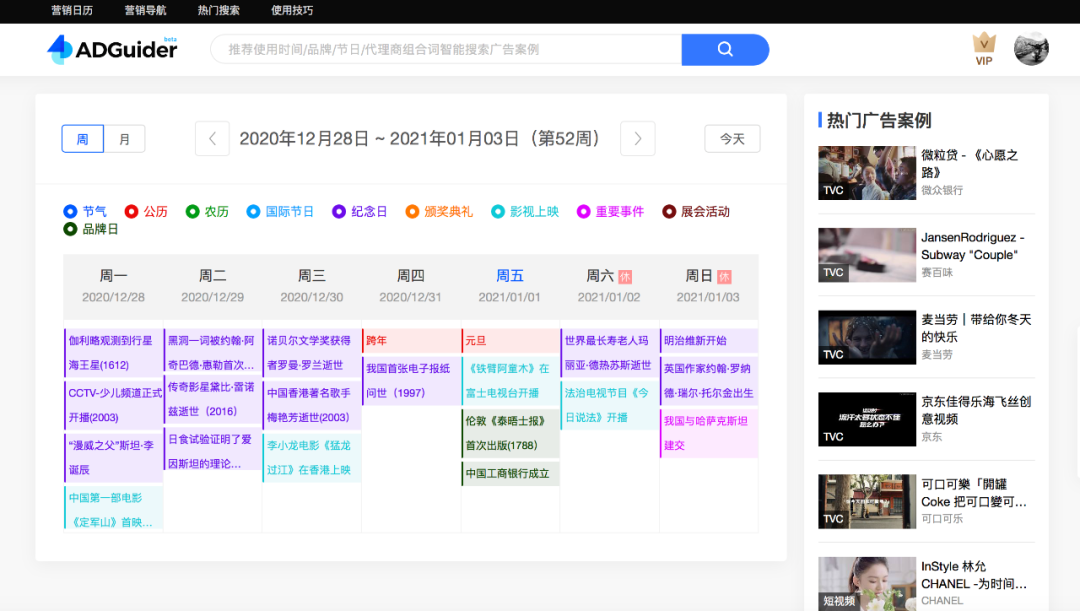Open the 微粒贷 - 《心愿之路》 title link
This screenshot has height=611, width=1080.
[970, 163]
